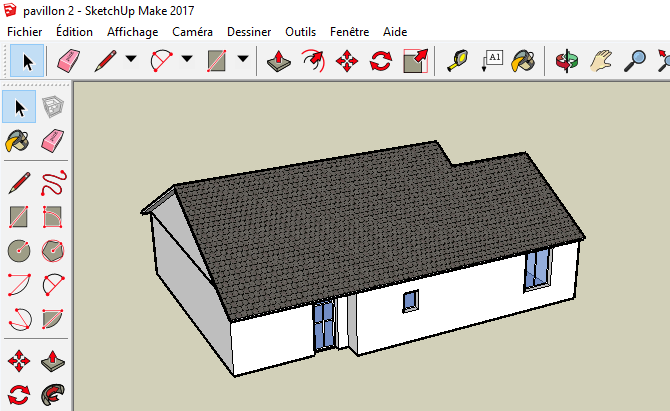Open the Caméra menu

(x=192, y=32)
